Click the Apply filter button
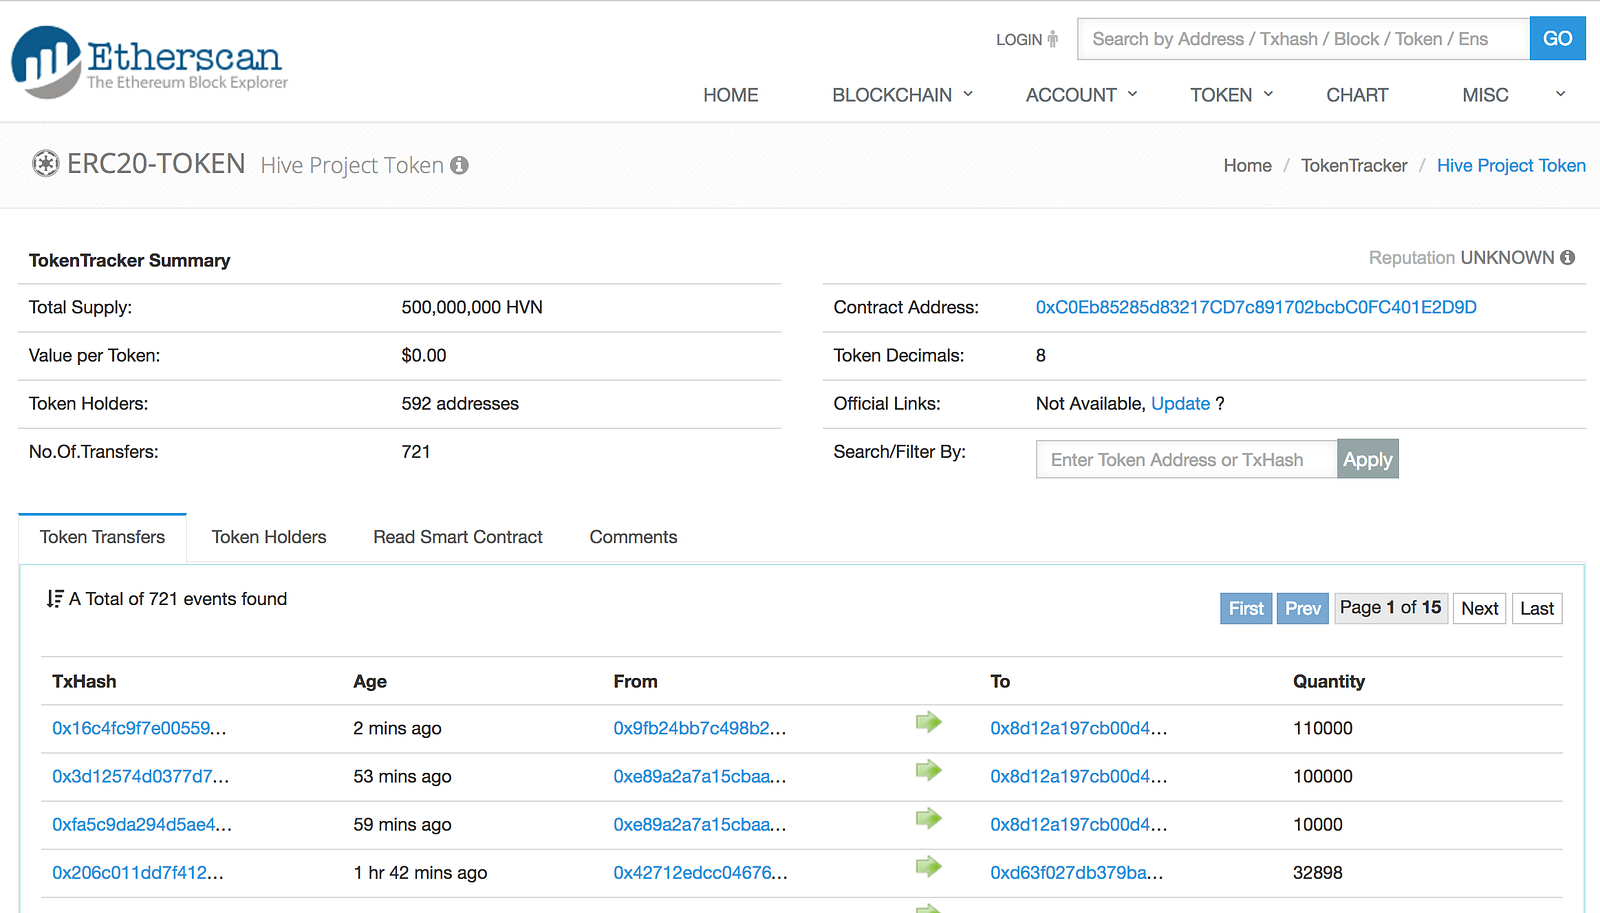1600x913 pixels. pyautogui.click(x=1367, y=459)
